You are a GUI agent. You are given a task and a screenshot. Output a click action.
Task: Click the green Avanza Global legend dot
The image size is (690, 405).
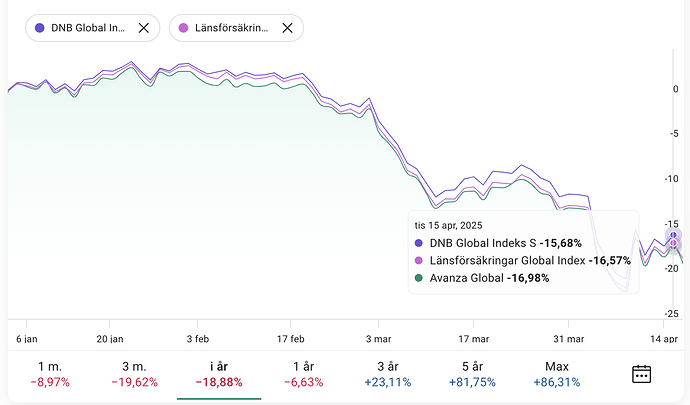(419, 277)
